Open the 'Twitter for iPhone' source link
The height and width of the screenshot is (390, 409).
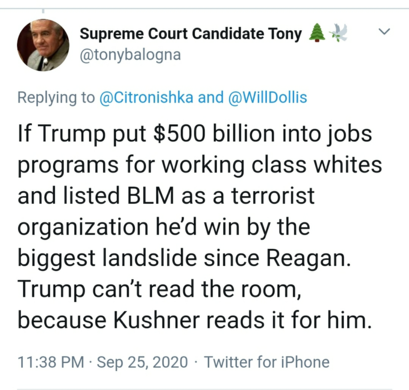267,362
